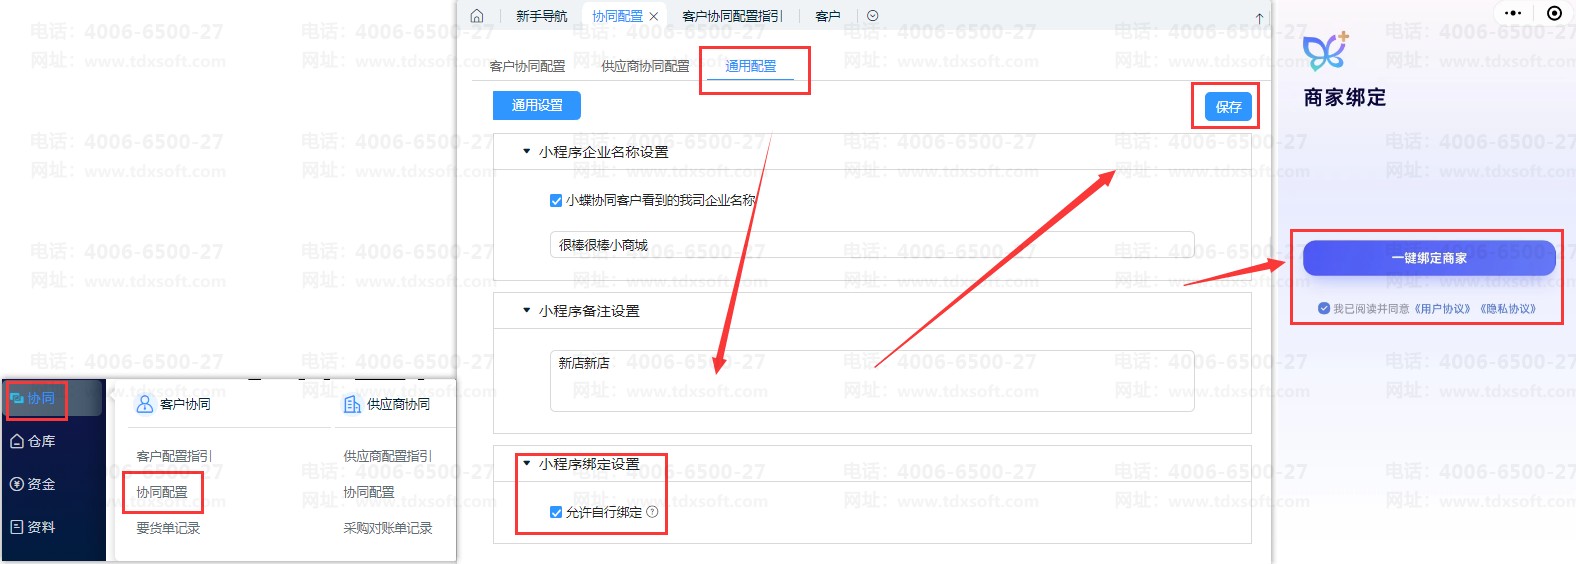
Task: Open 协同配置 under 供应商协同
Action: [x=369, y=492]
